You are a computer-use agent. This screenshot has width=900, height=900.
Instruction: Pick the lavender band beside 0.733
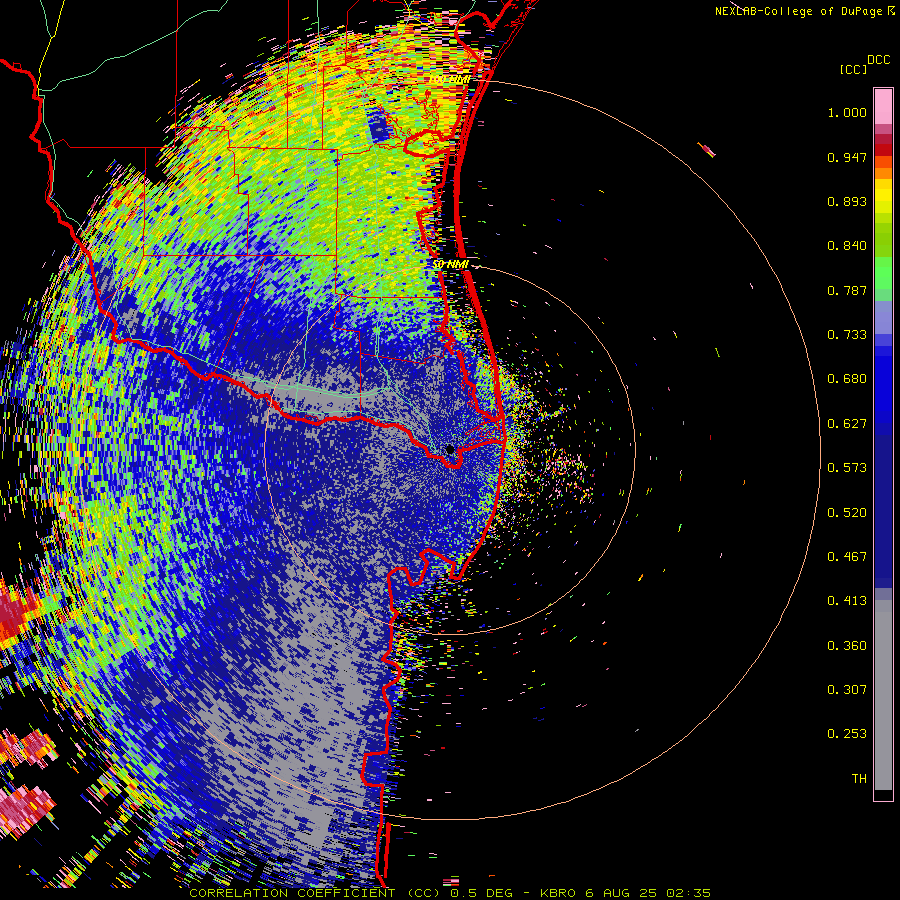[883, 318]
